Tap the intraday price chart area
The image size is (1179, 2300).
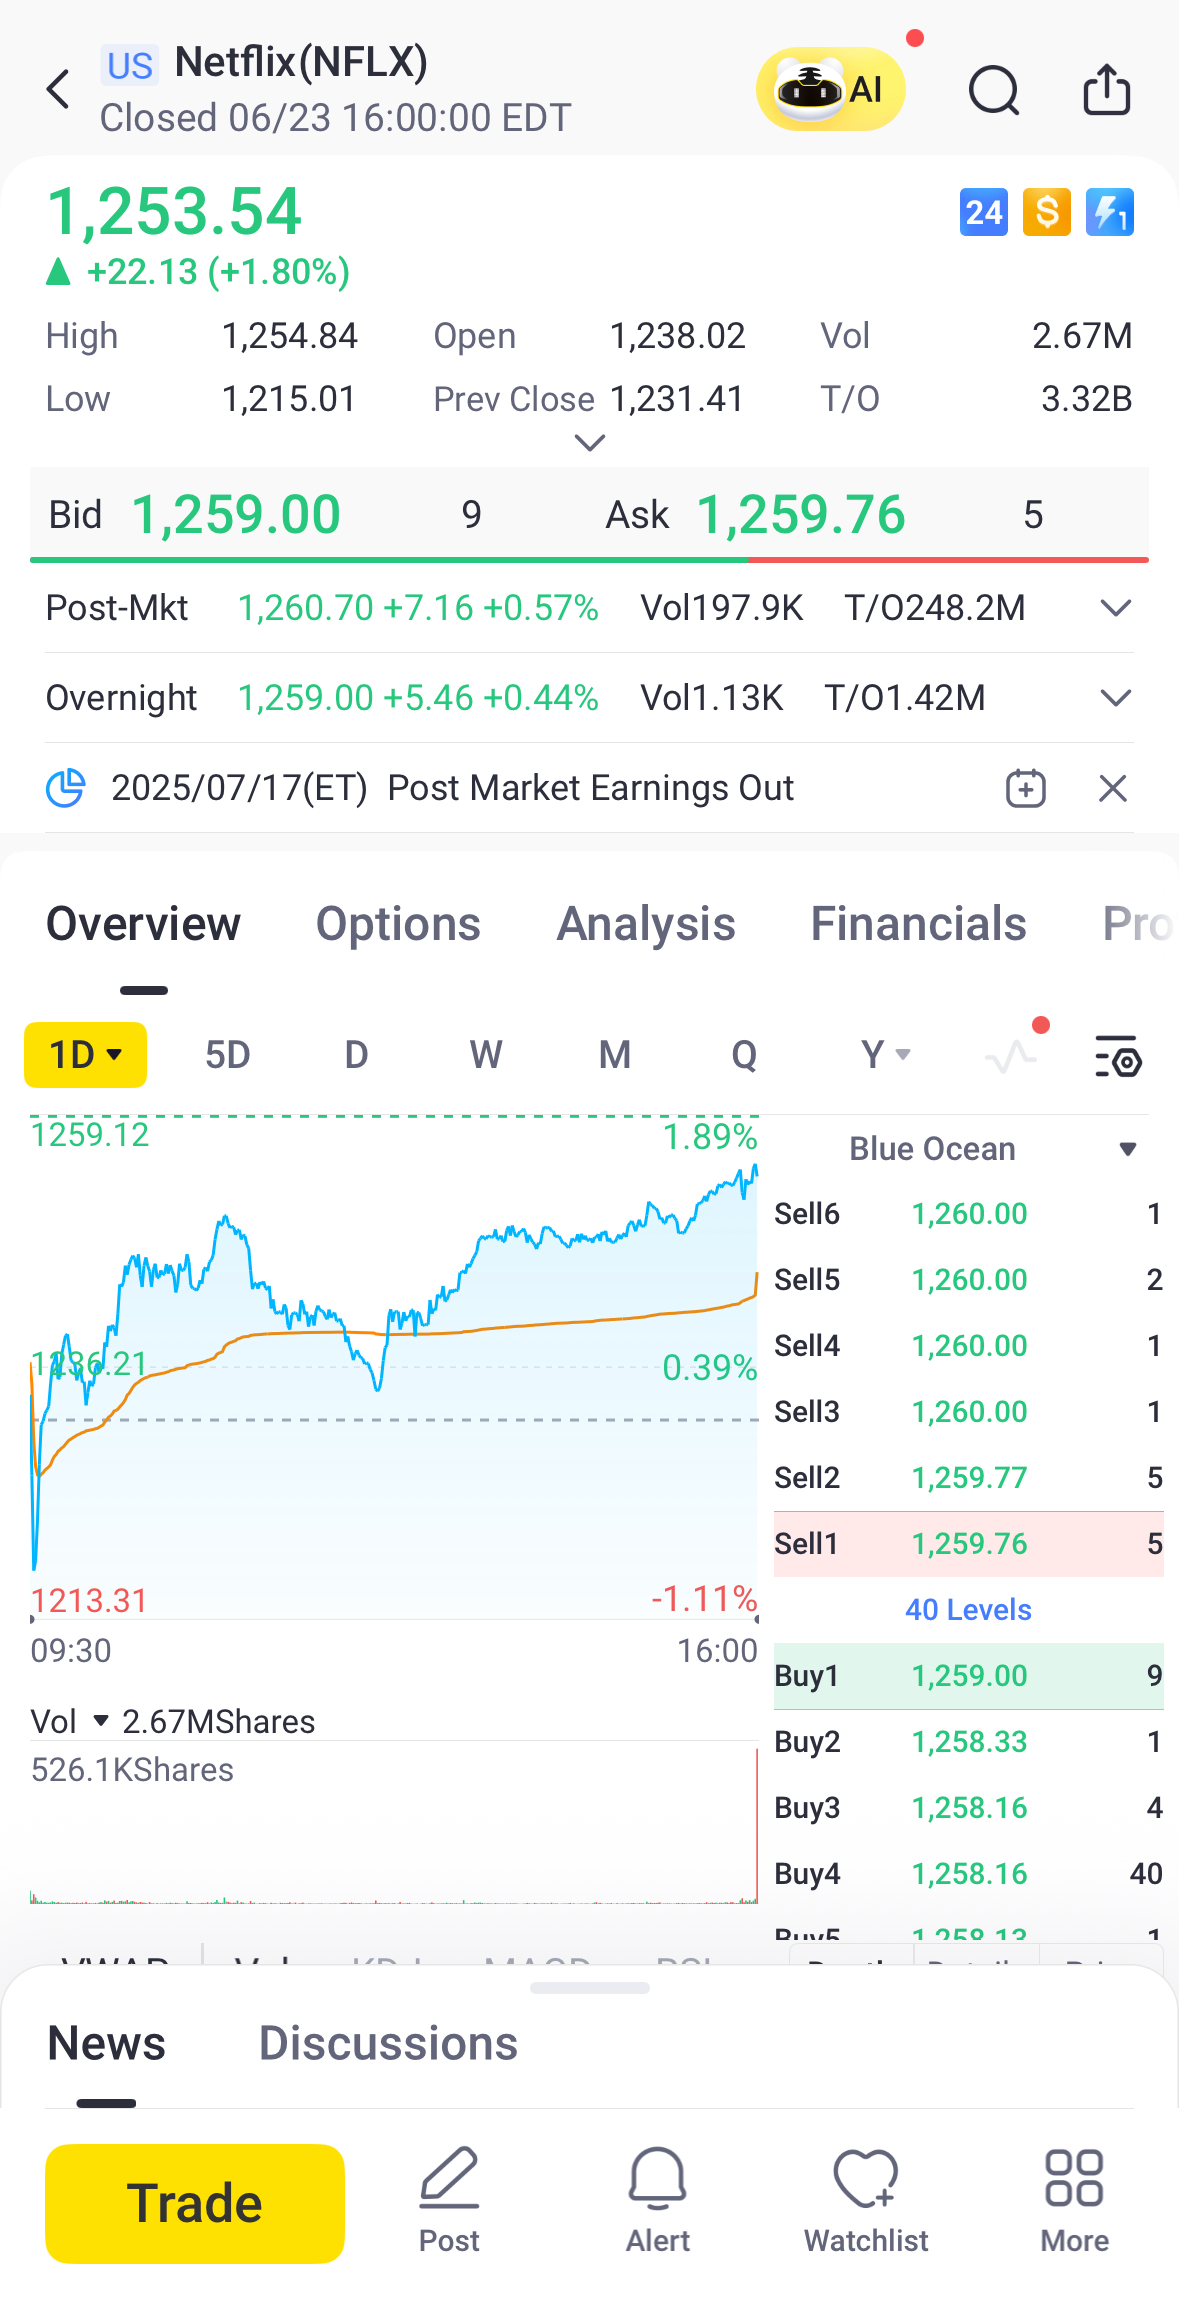pos(394,1366)
